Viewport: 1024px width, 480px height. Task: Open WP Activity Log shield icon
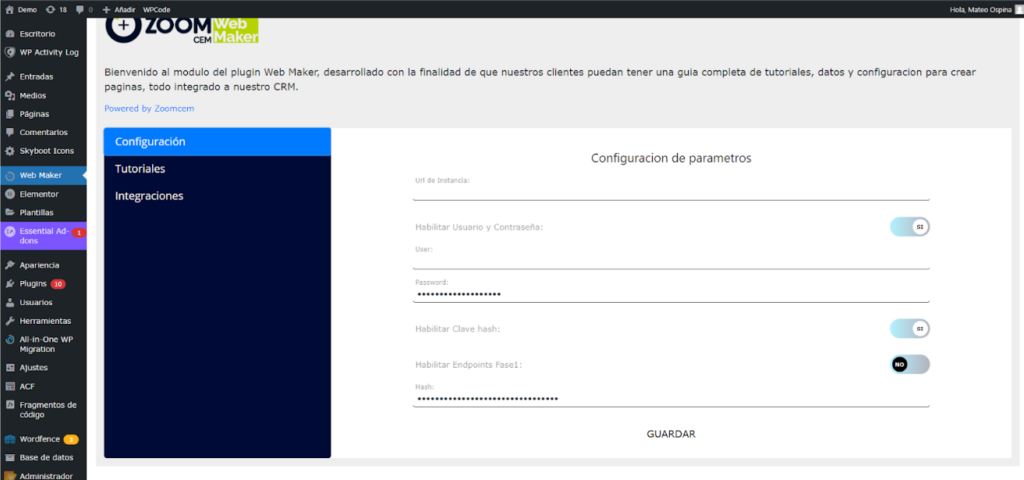9,52
